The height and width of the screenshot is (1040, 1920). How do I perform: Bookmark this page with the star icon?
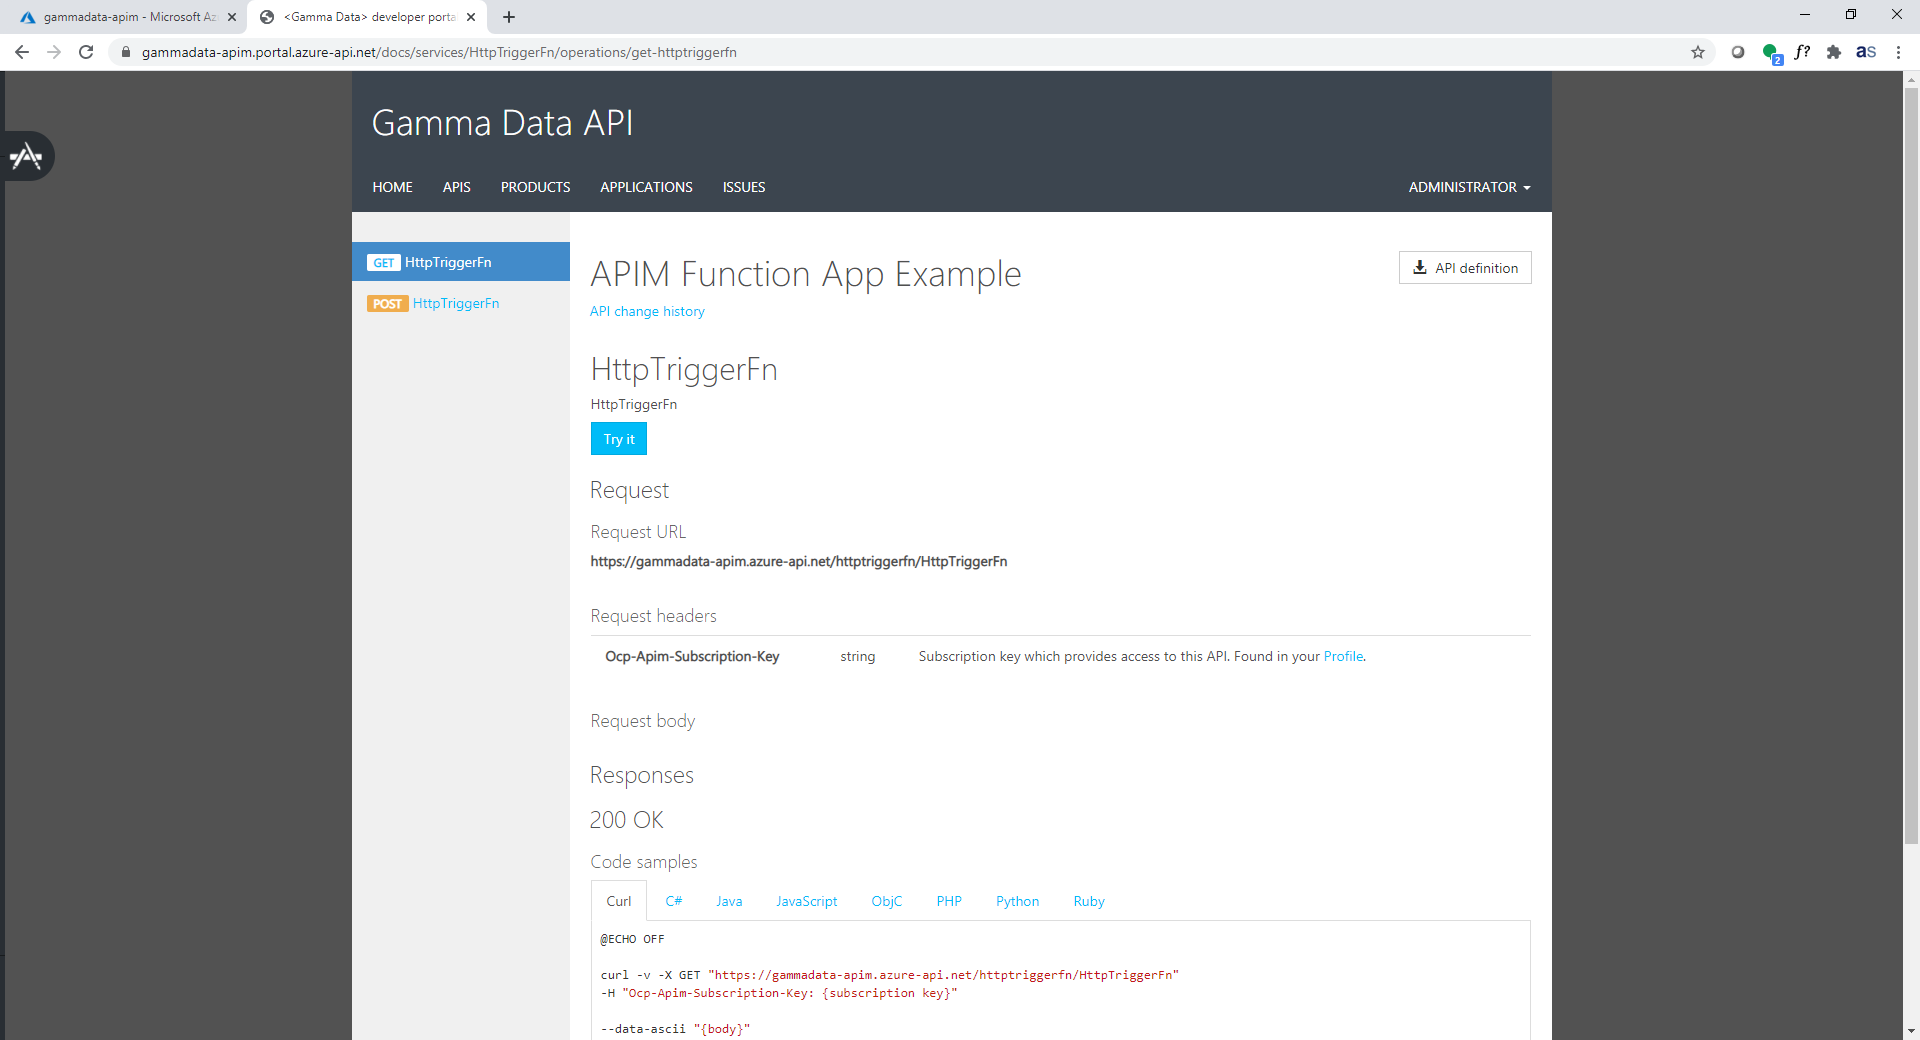click(1698, 52)
